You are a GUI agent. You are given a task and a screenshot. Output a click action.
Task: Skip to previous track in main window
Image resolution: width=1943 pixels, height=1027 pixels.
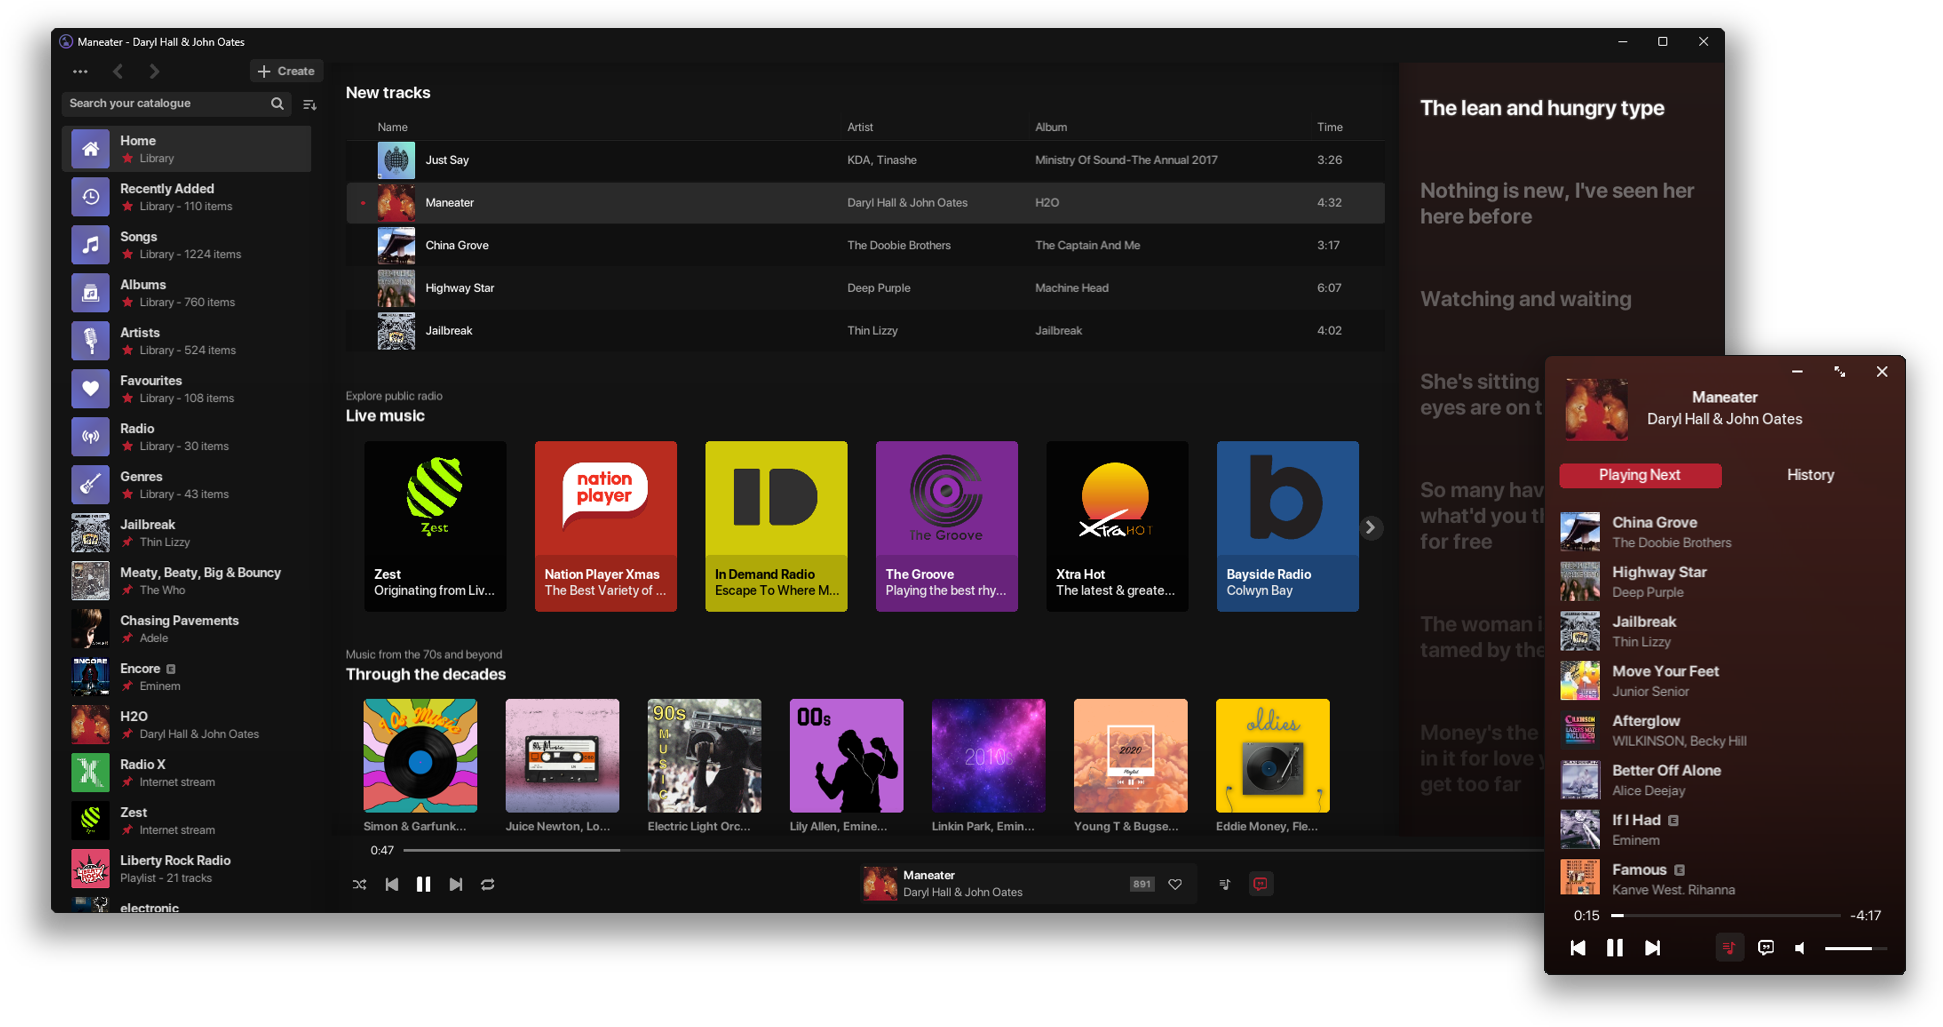click(x=392, y=884)
